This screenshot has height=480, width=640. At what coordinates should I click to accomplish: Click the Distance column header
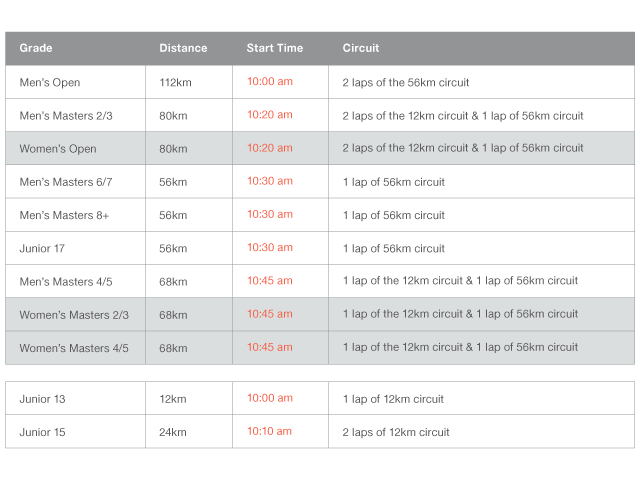point(183,48)
